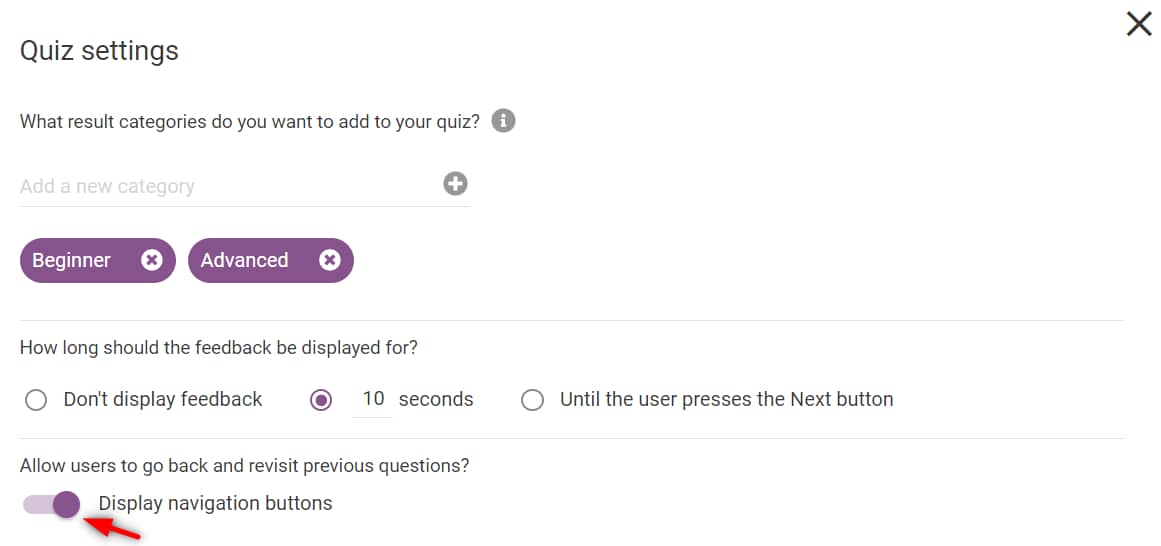This screenshot has width=1161, height=546.
Task: Click the feedback display duration question text
Action: pos(218,347)
